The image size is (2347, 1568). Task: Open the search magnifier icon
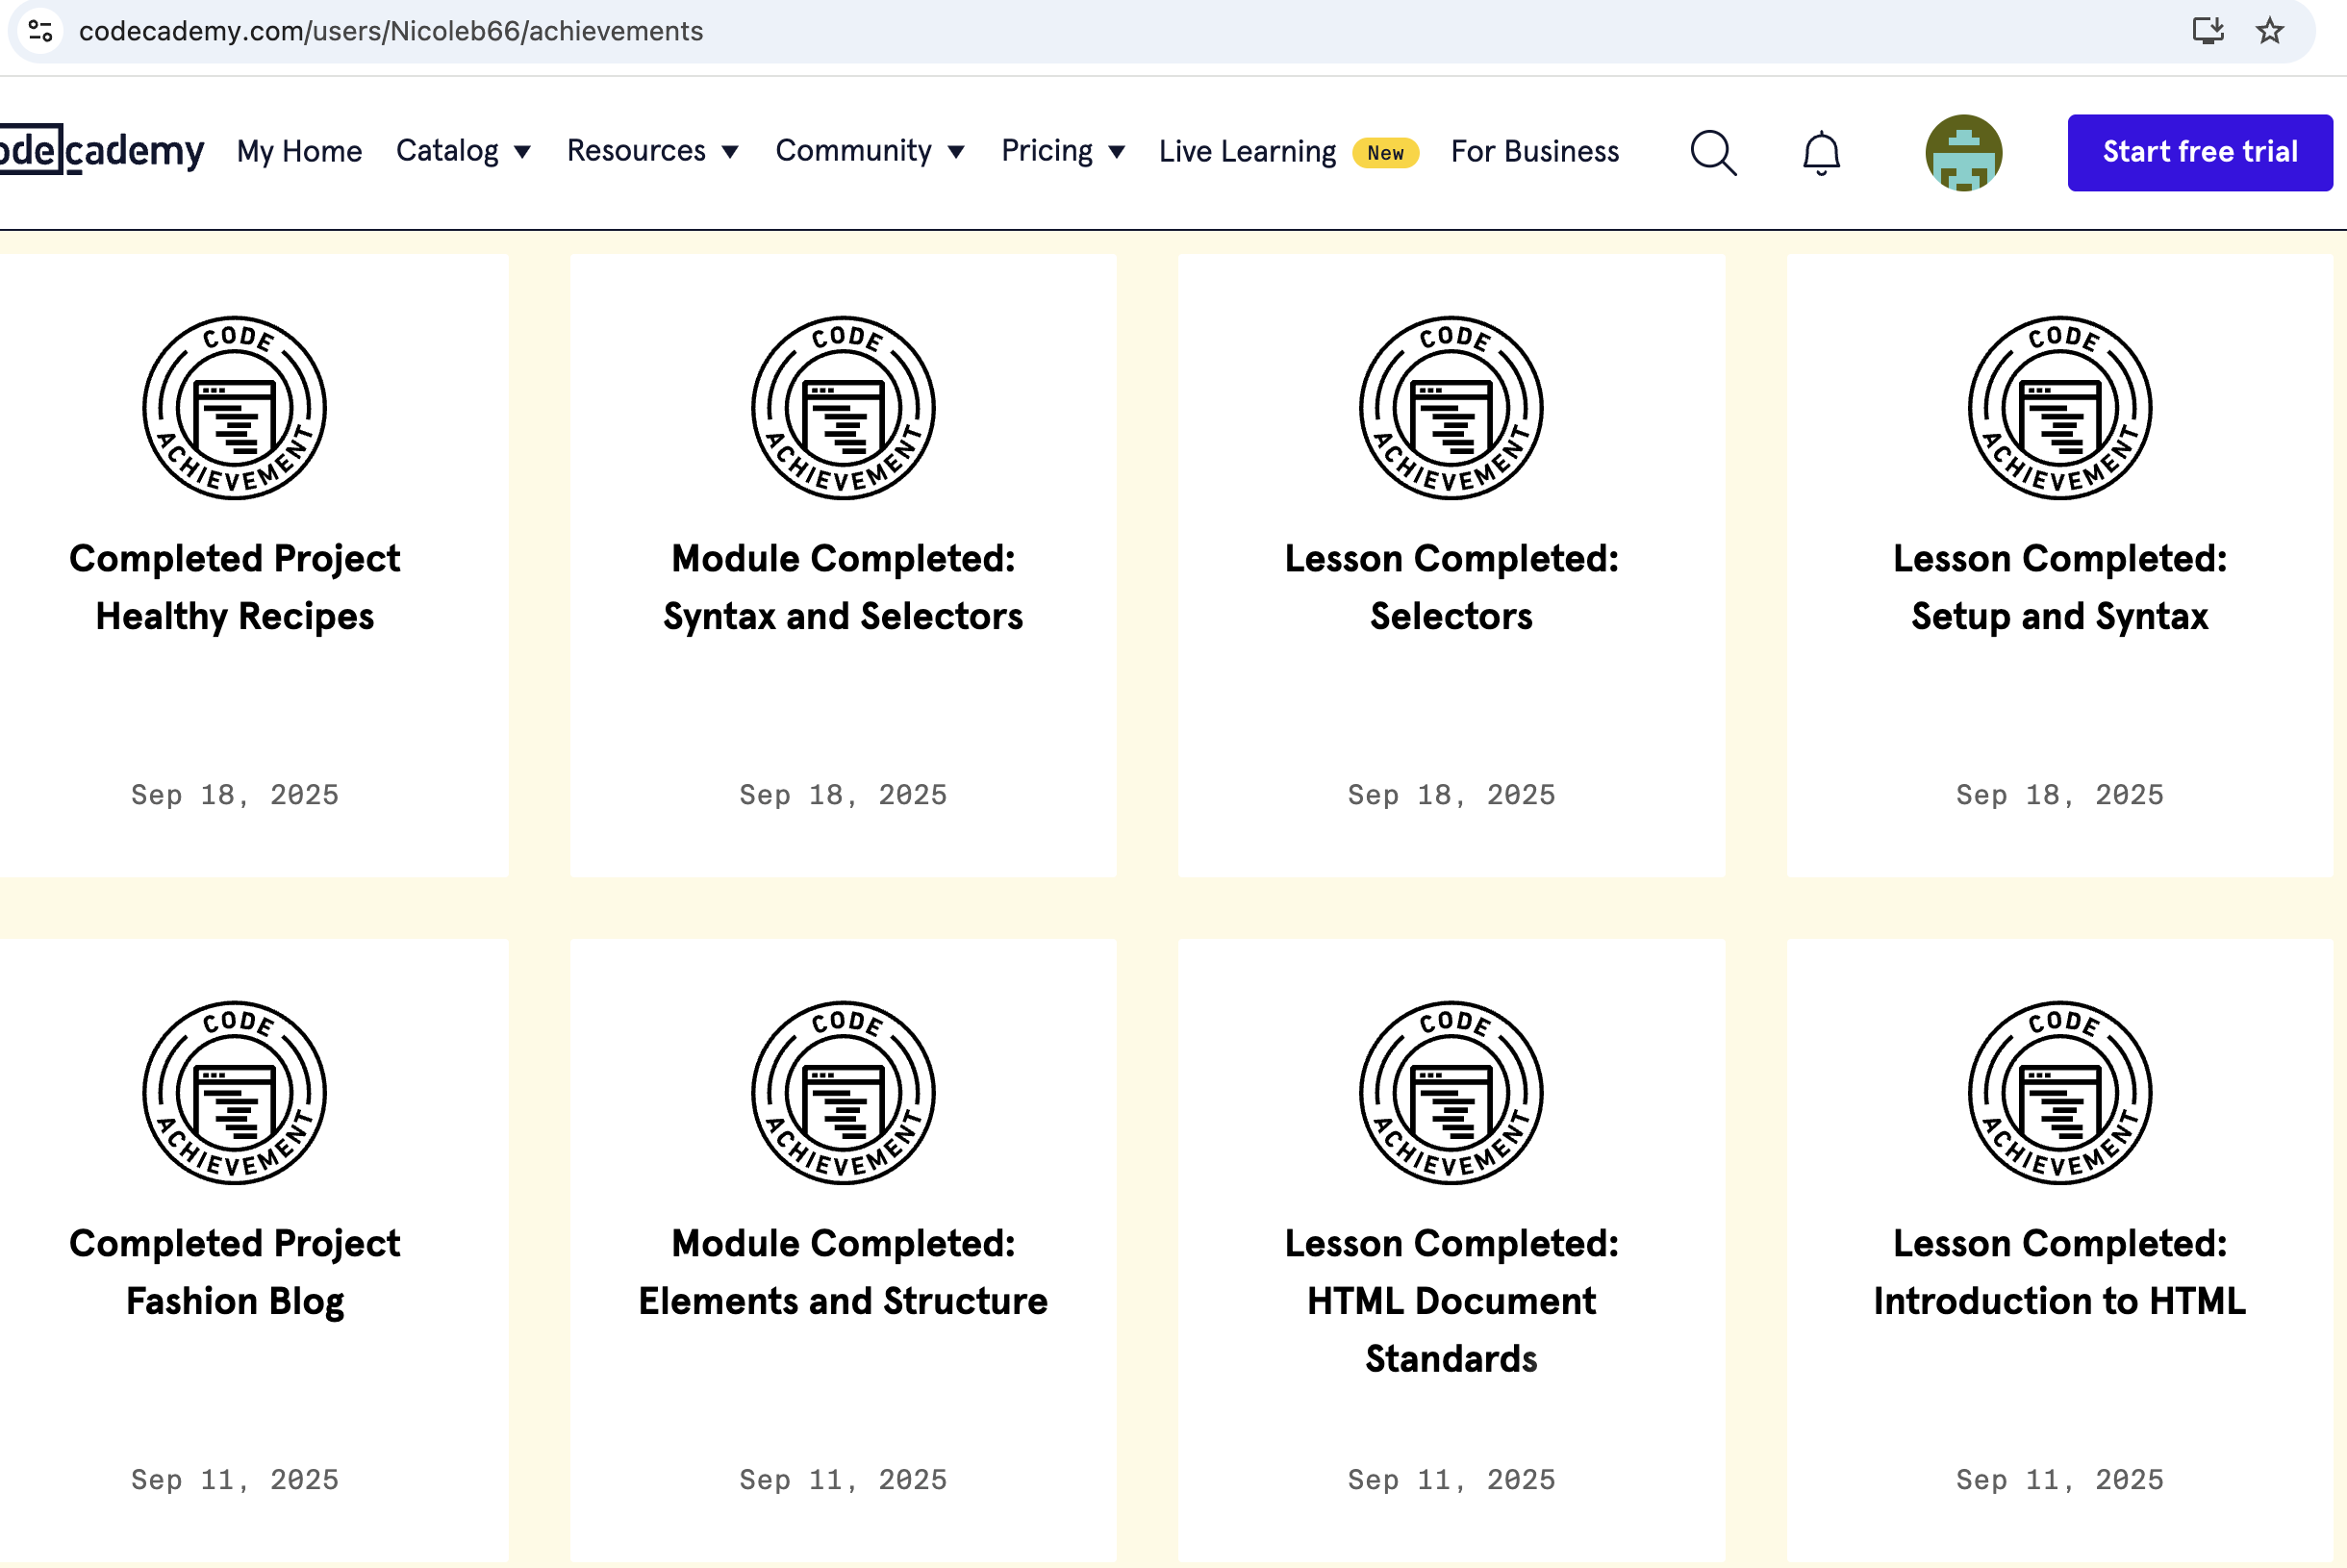pos(1713,153)
